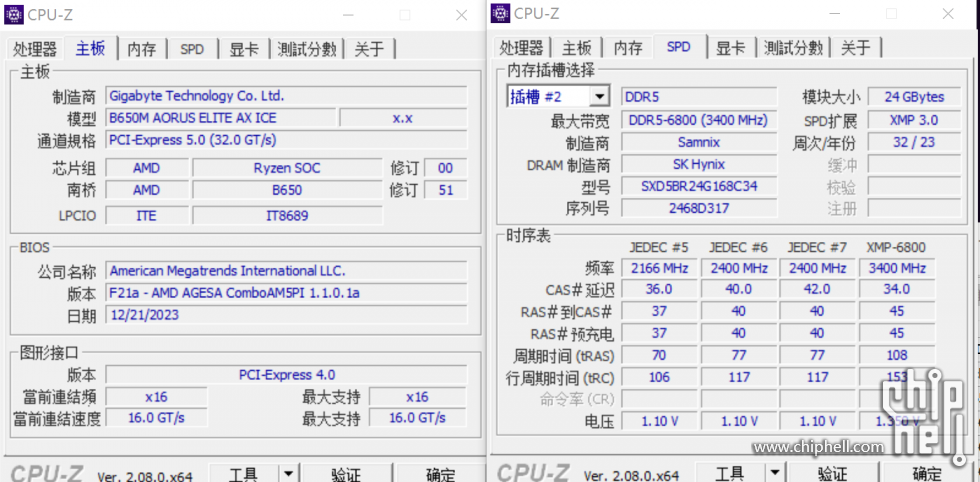Screen dimensions: 980x482
Task: Click the BIOS date 12/21/2023 field
Action: coord(286,314)
